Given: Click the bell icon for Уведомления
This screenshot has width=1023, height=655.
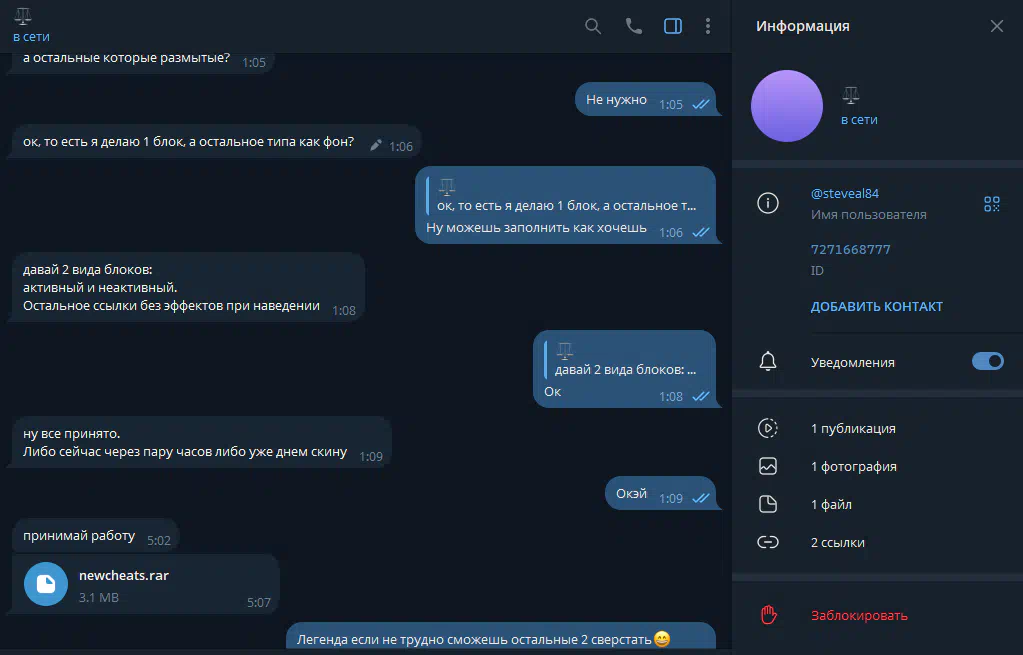Looking at the screenshot, I should pos(768,361).
